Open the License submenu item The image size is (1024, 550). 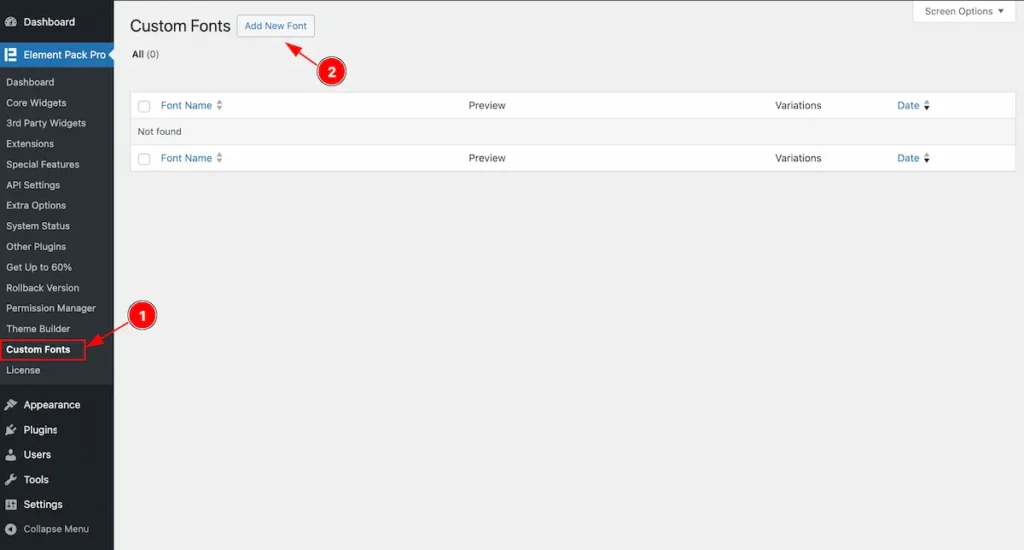[x=23, y=370]
